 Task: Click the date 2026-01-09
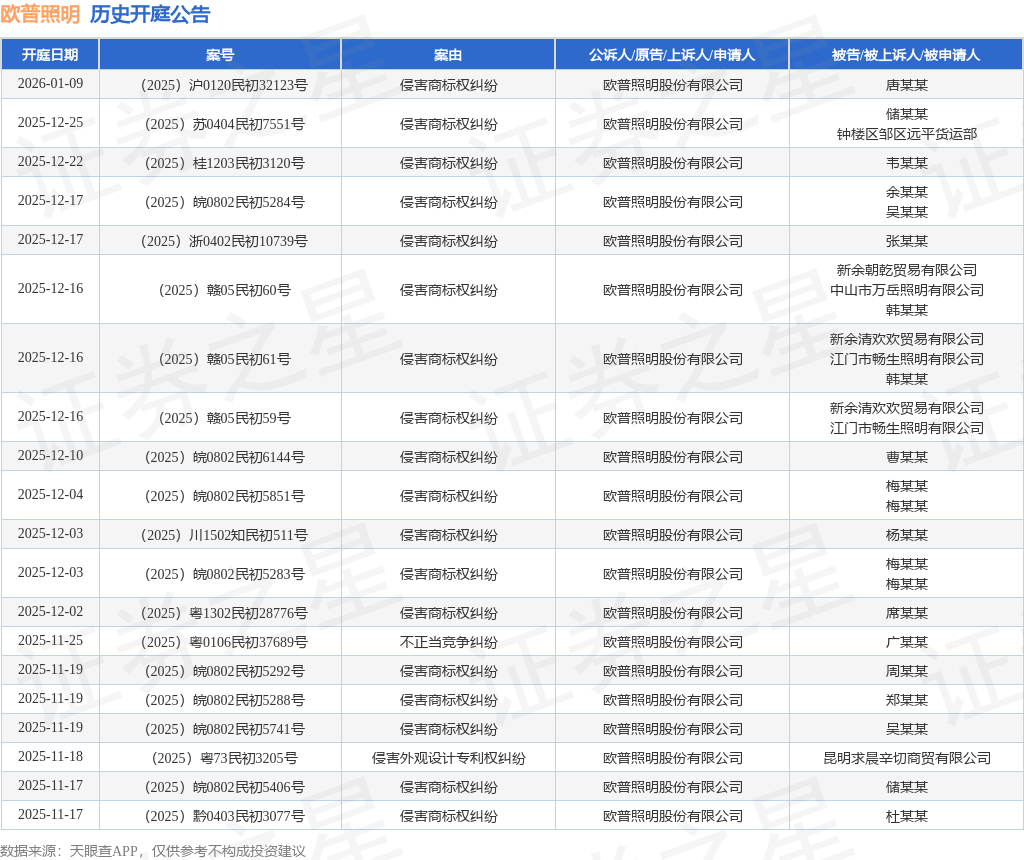[x=50, y=84]
